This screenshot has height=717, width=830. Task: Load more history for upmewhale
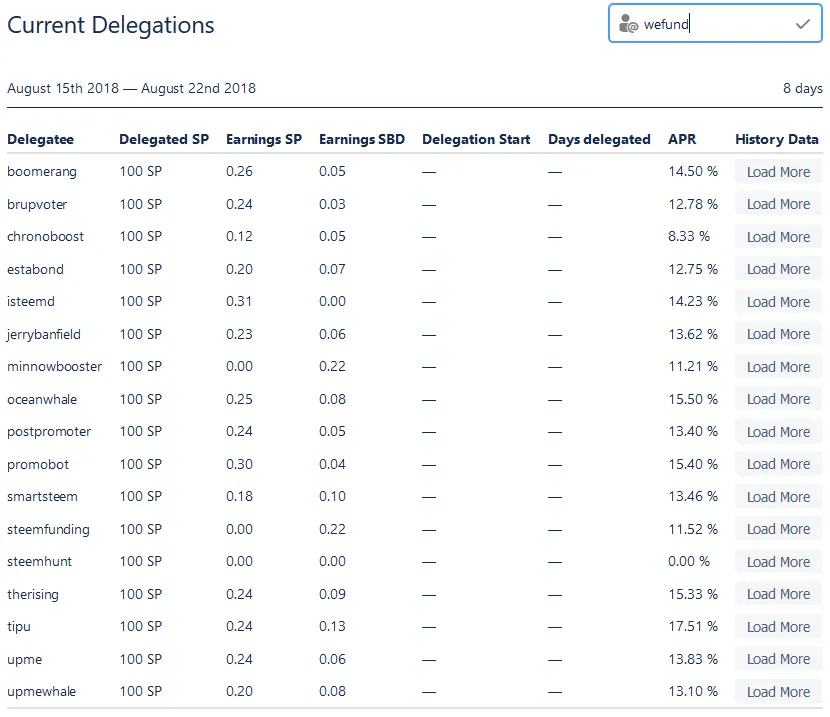tap(778, 692)
